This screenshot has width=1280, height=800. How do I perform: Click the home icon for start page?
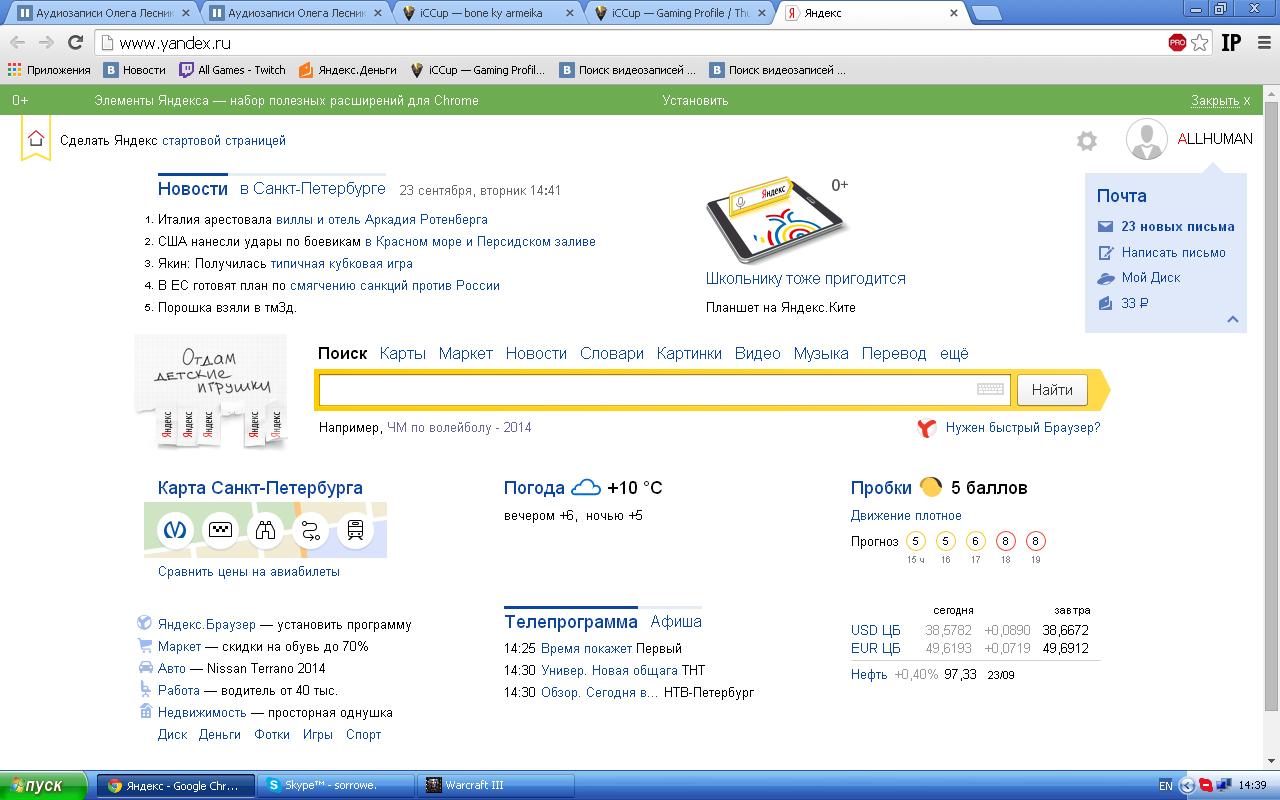[36, 139]
